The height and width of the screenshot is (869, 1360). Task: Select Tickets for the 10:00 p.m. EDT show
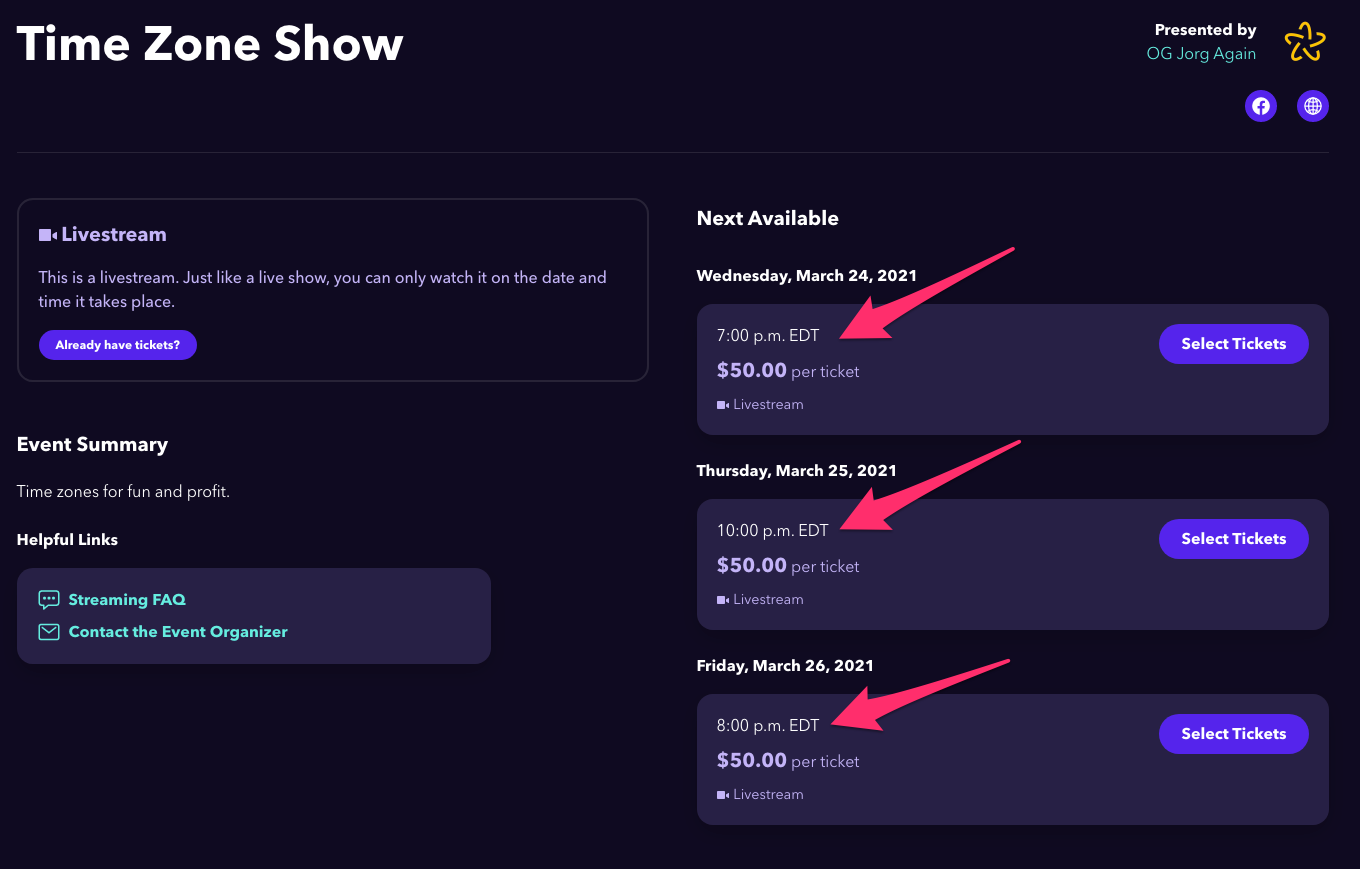click(x=1233, y=539)
